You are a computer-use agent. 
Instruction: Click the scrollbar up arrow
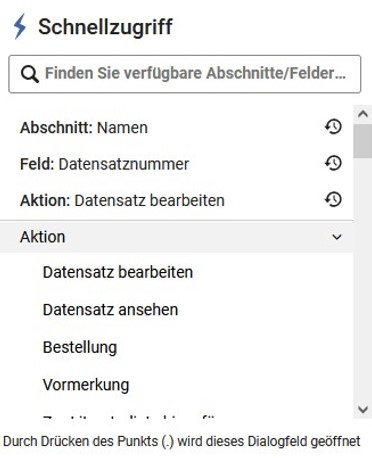(x=363, y=114)
